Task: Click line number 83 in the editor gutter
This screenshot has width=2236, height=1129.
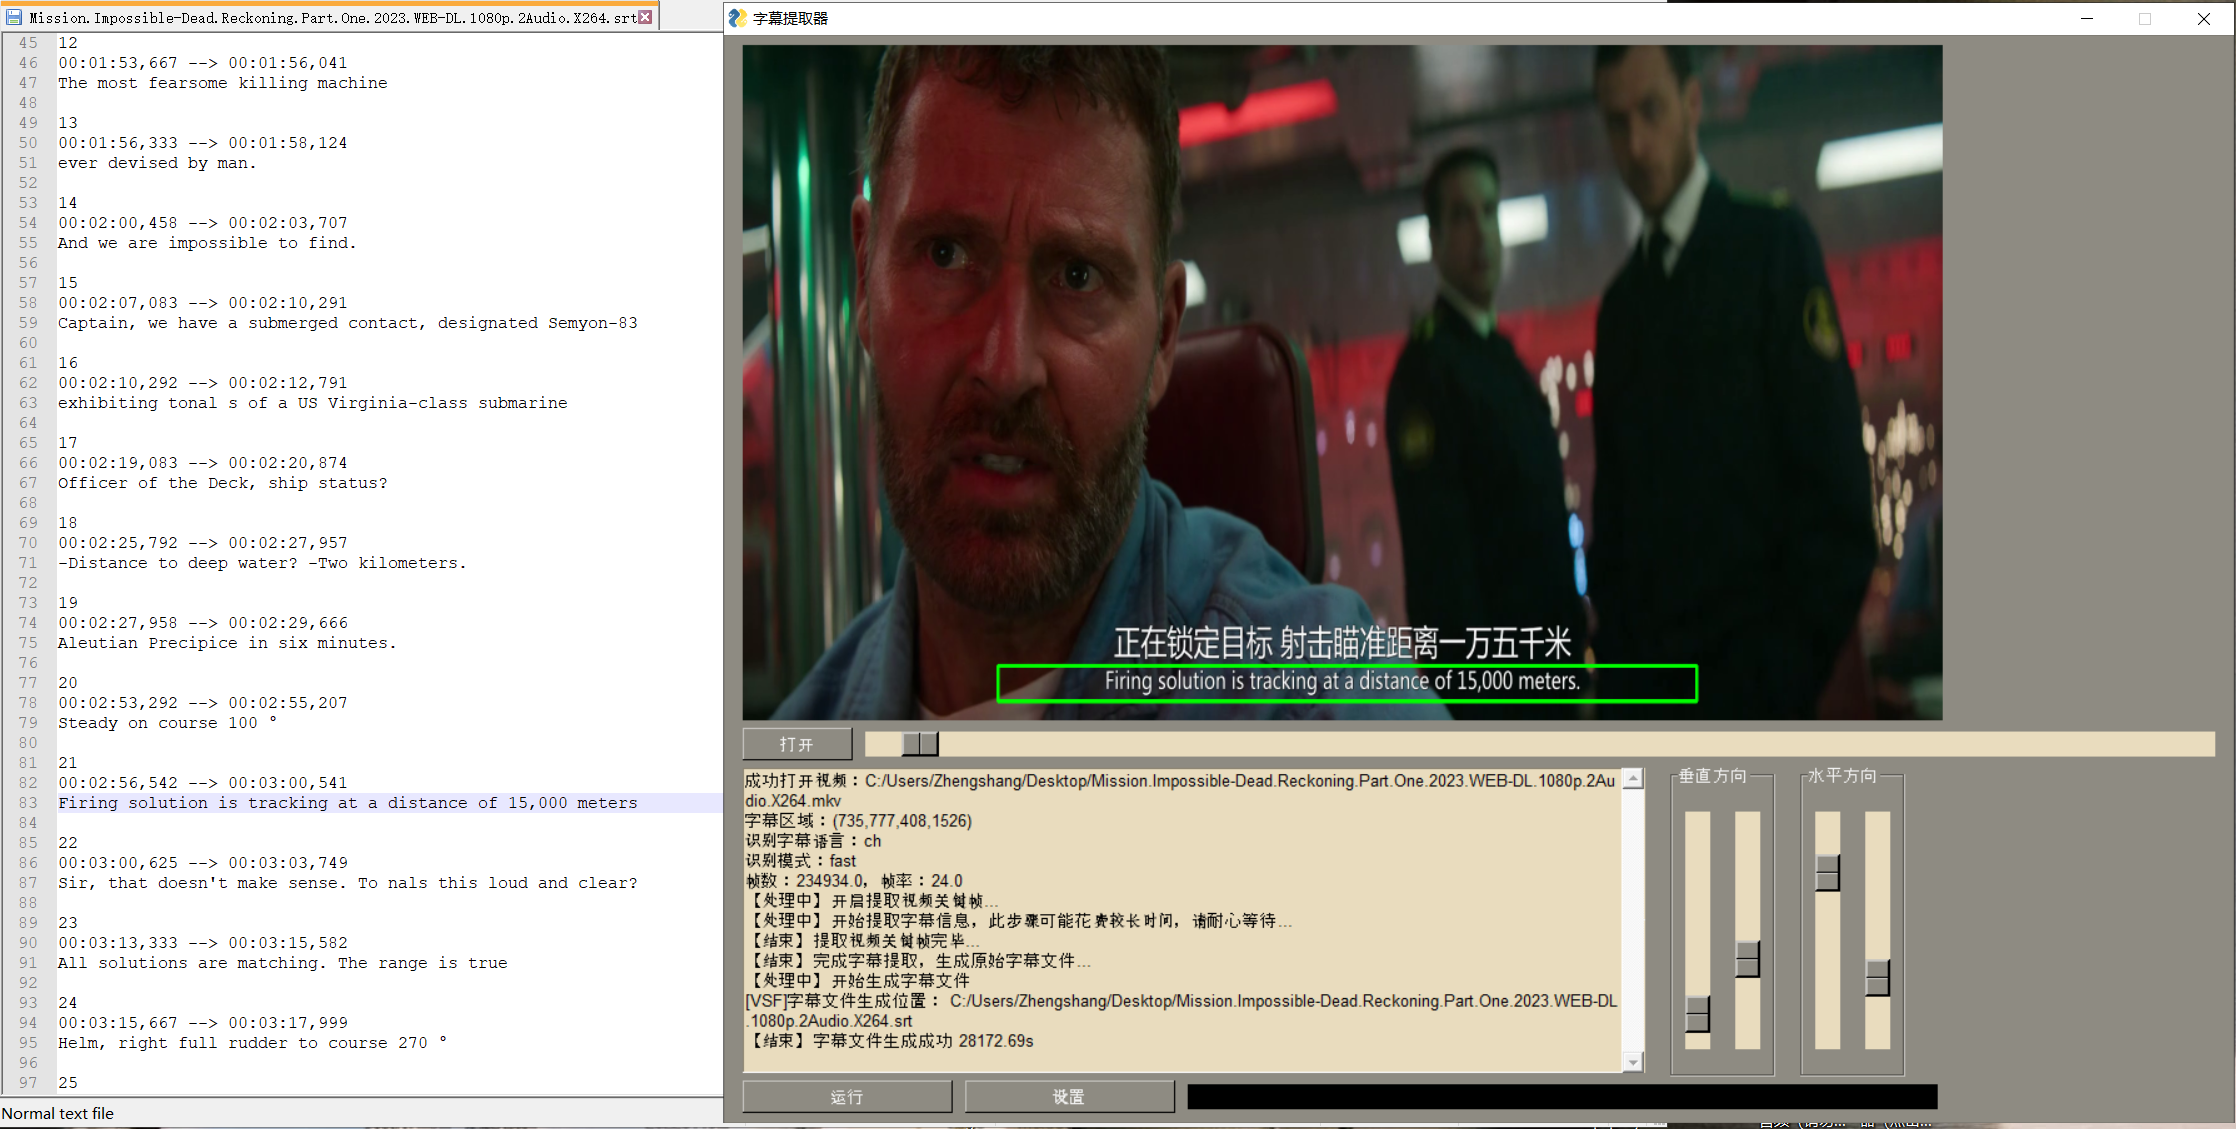Action: [28, 803]
